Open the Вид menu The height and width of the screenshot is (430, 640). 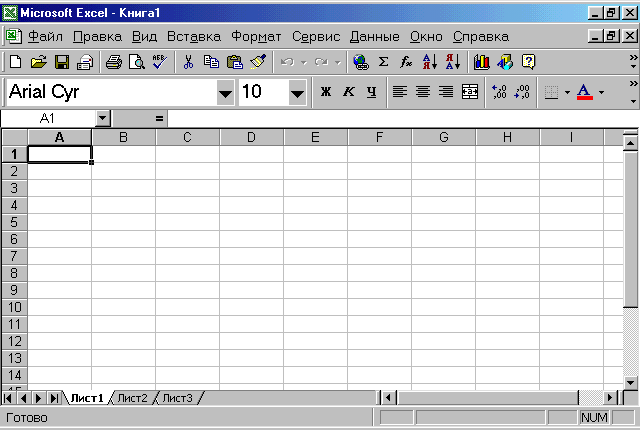pos(144,37)
